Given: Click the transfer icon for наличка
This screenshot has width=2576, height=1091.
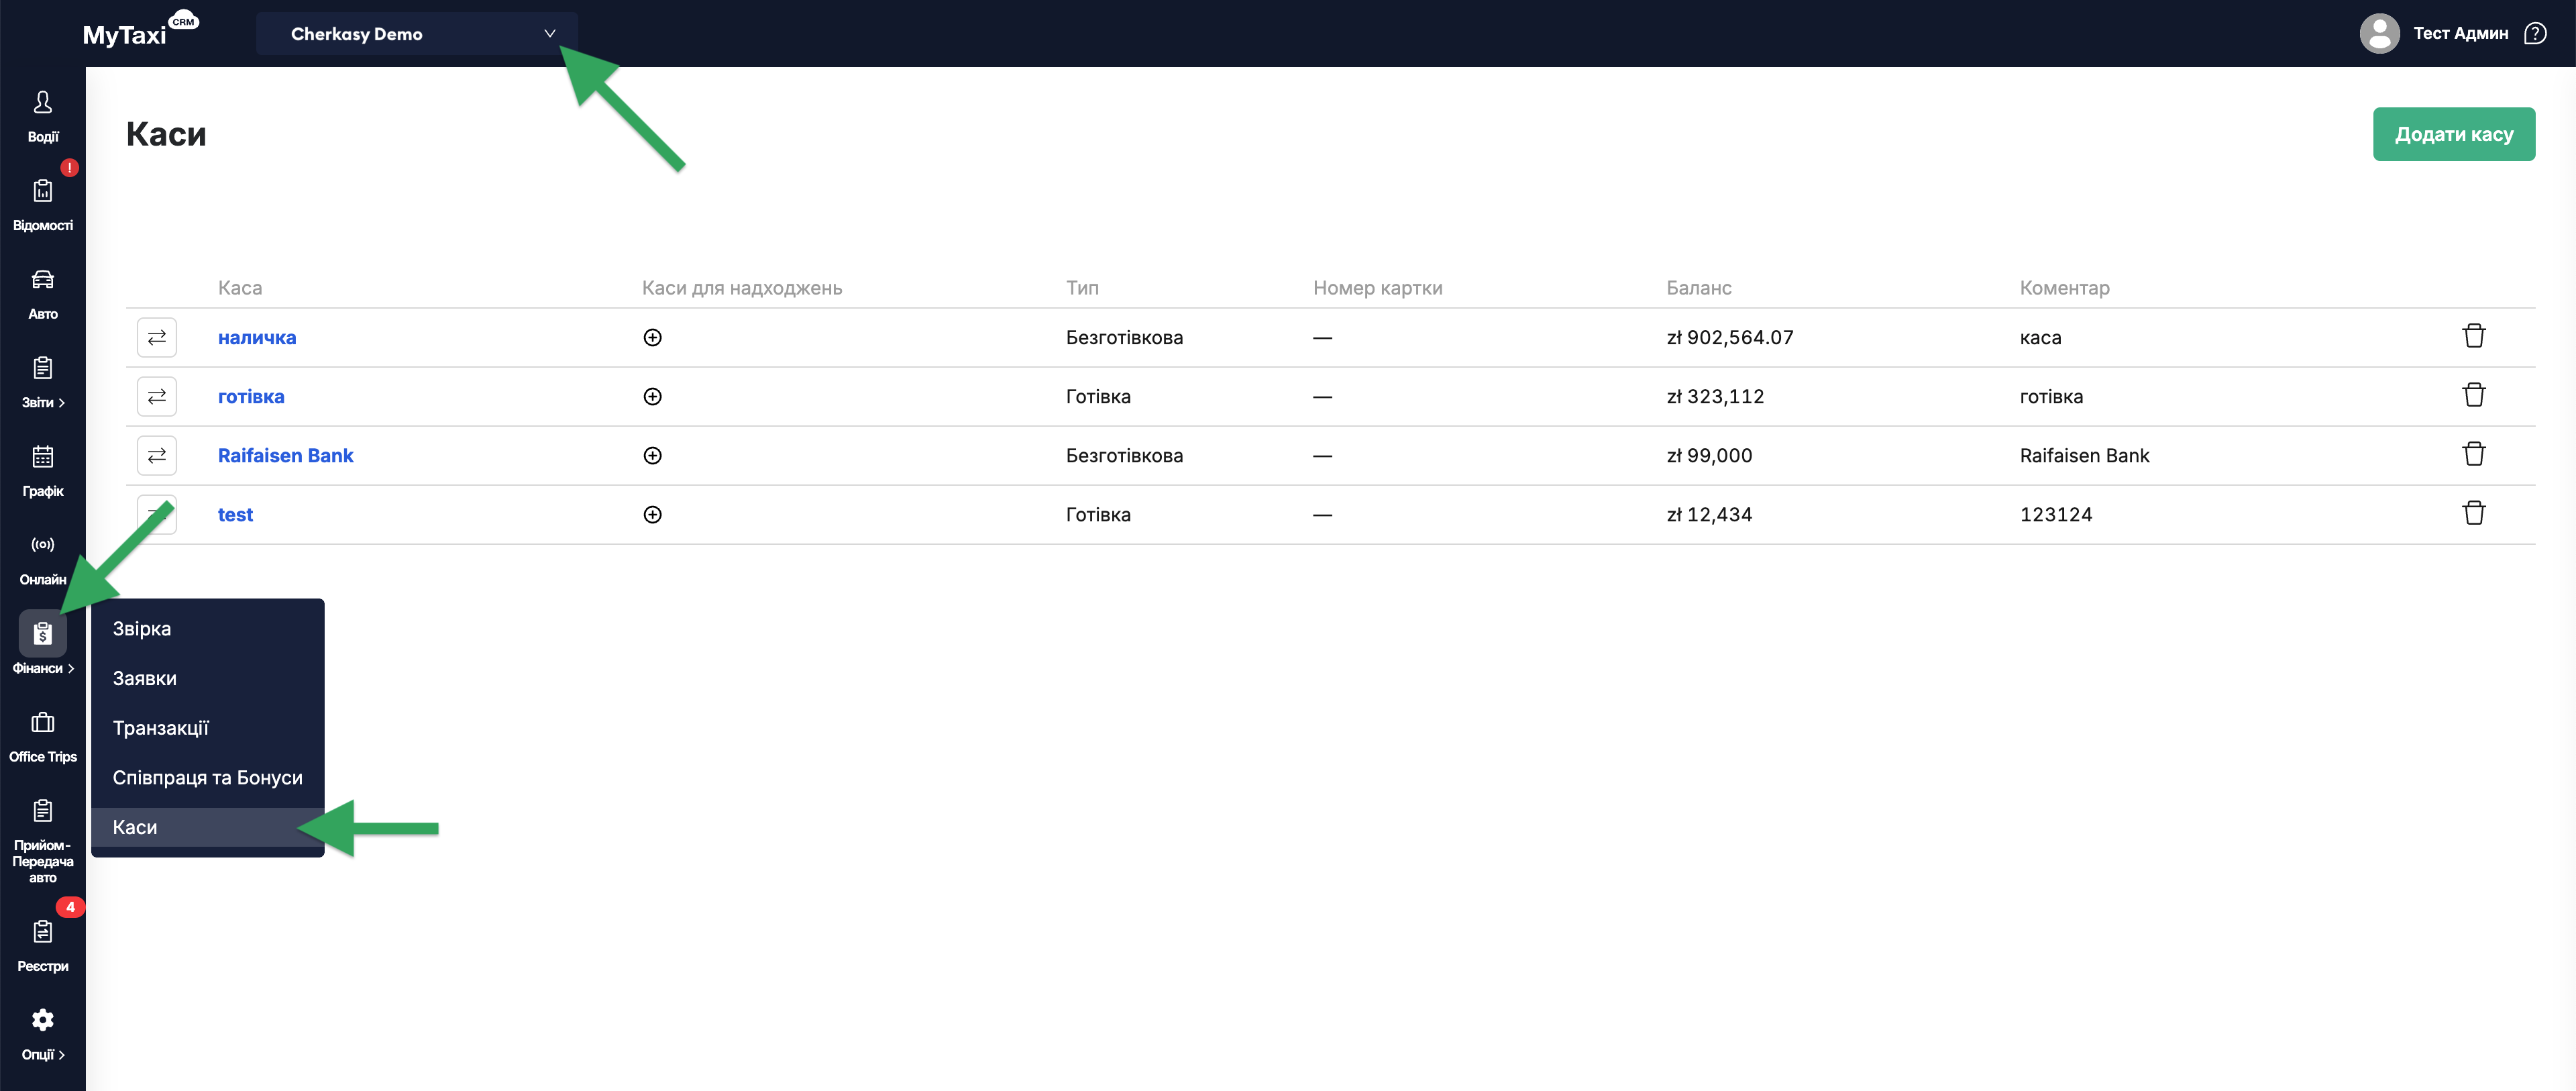Looking at the screenshot, I should click(157, 337).
